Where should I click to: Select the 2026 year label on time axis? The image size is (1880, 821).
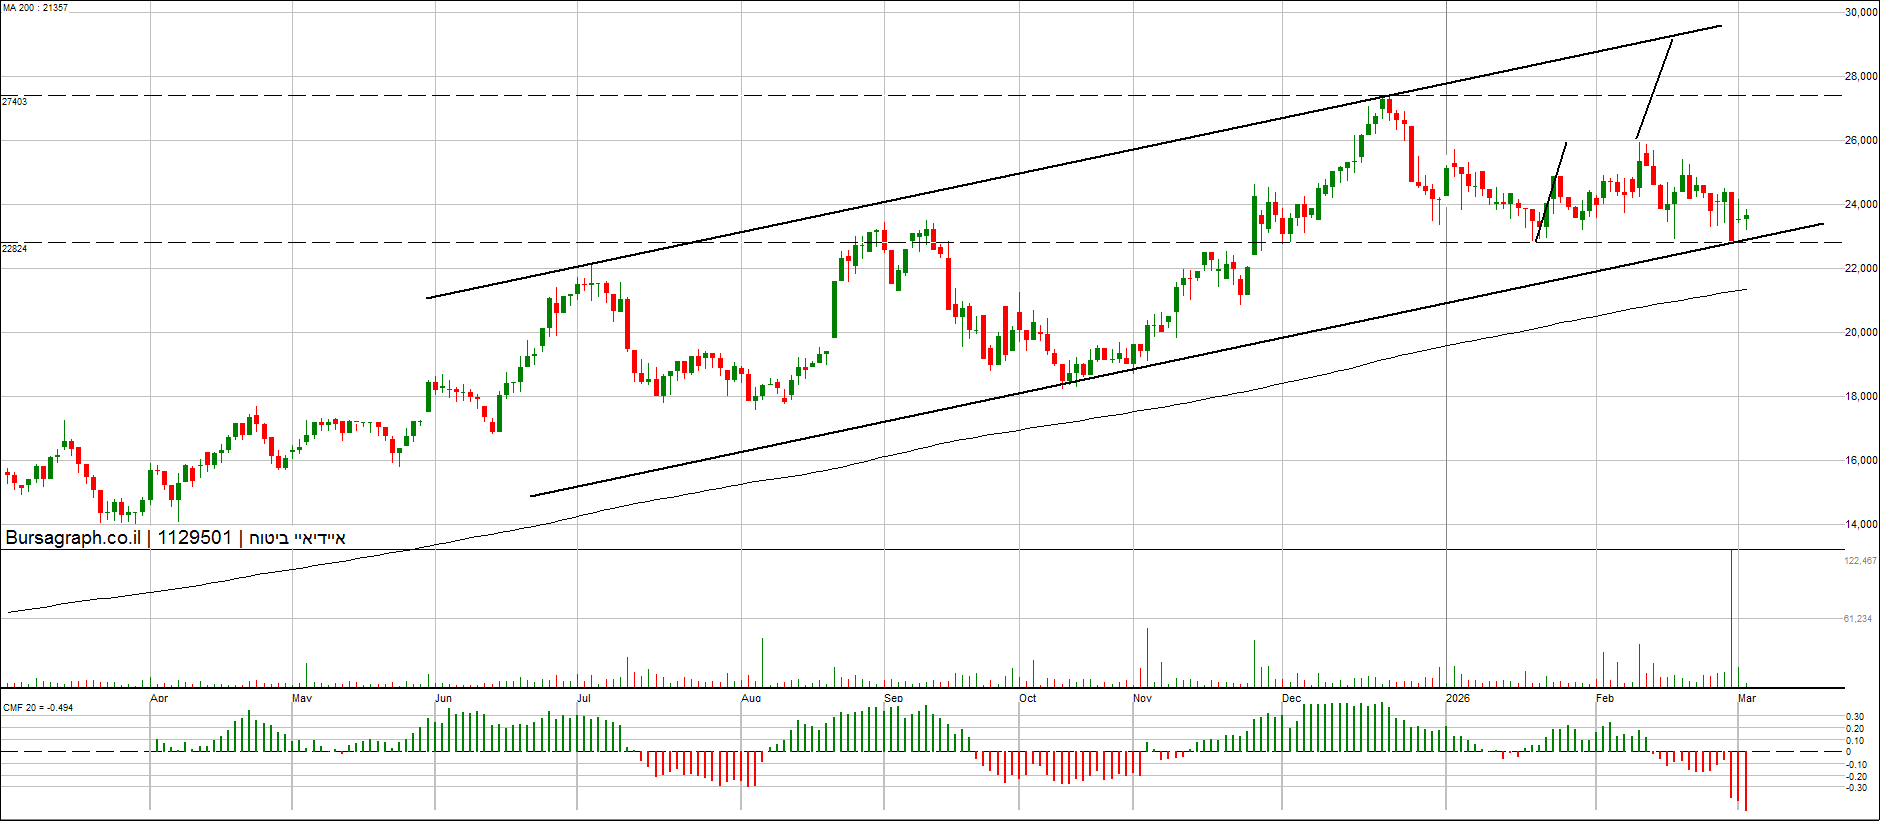click(x=1458, y=698)
